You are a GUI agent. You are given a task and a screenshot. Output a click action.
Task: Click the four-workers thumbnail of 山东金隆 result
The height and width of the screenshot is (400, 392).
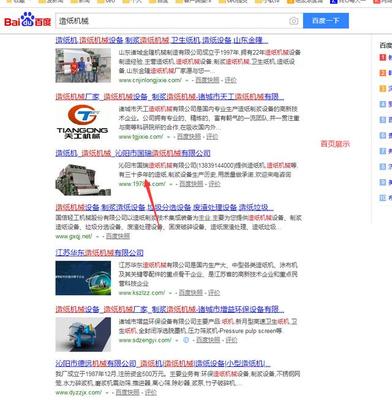83,65
